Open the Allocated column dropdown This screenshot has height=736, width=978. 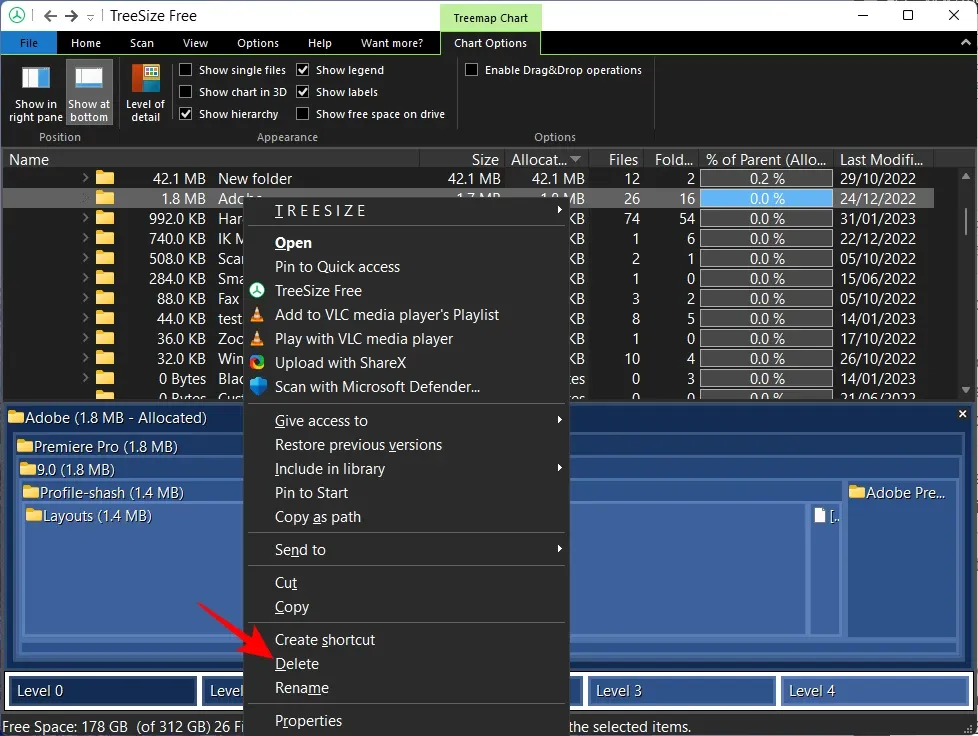tap(575, 158)
